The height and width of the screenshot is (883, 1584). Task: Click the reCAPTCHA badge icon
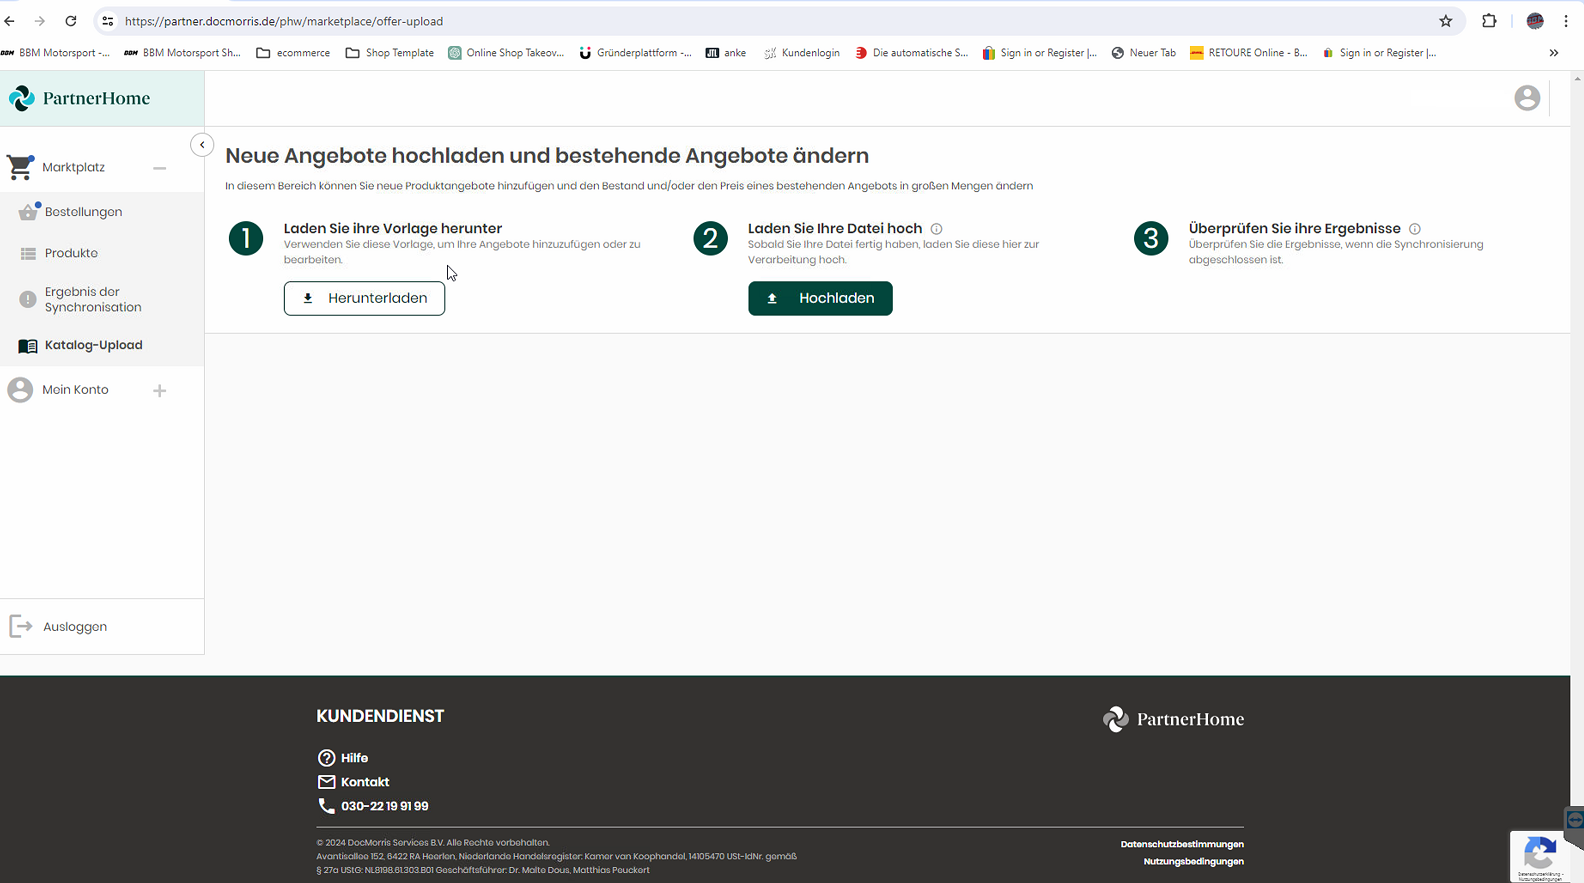click(1539, 855)
